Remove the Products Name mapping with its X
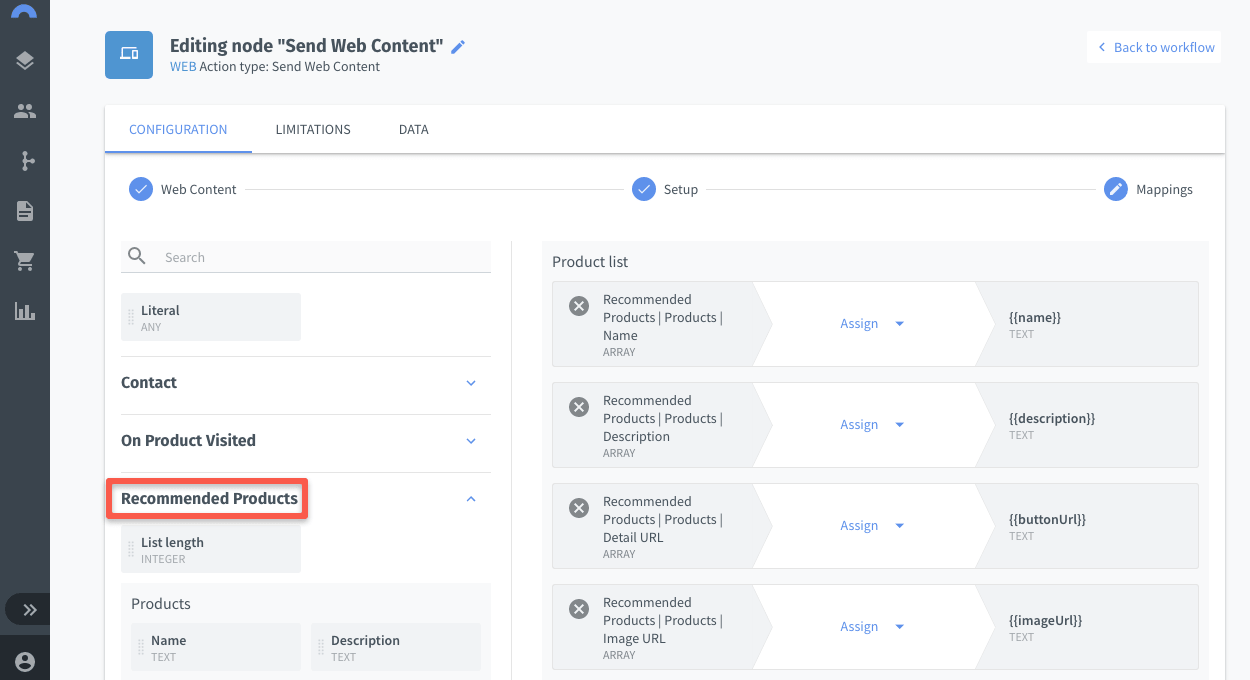The image size is (1250, 680). (579, 306)
